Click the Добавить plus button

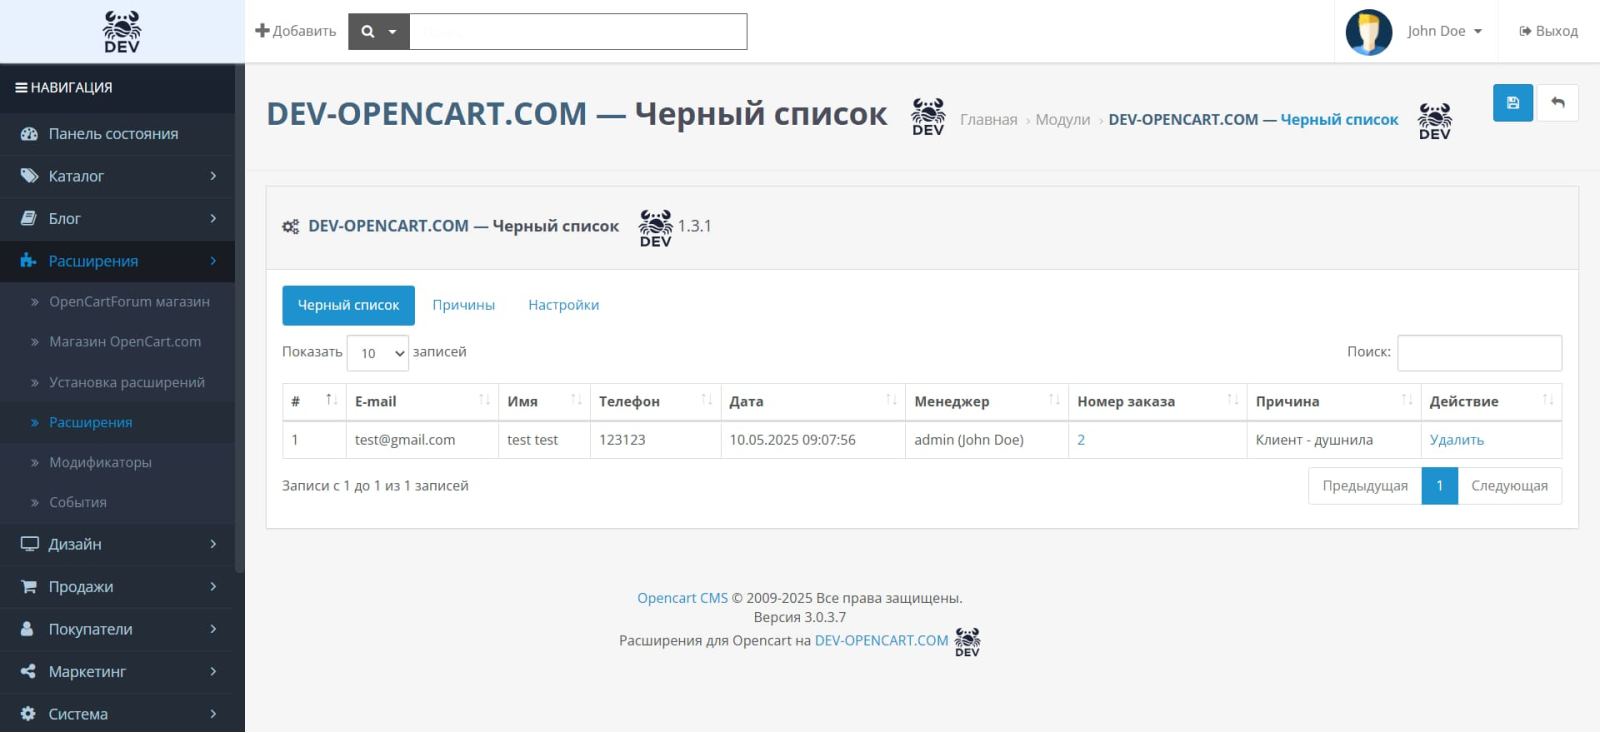point(296,31)
